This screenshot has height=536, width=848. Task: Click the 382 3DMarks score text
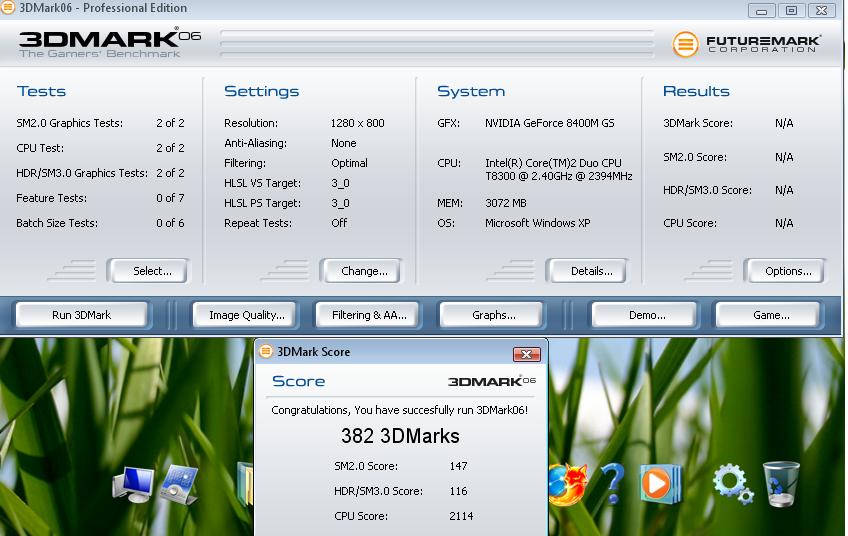coord(400,436)
